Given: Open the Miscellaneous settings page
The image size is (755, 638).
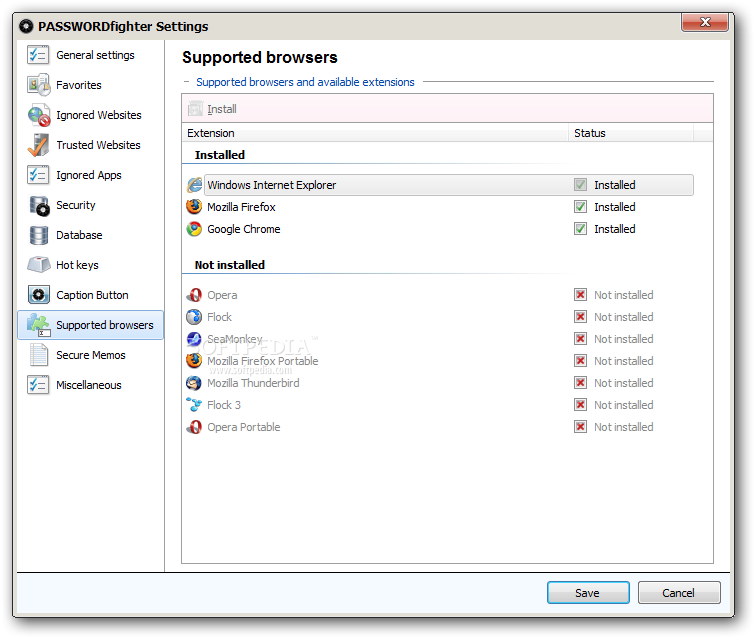Looking at the screenshot, I should click(91, 385).
